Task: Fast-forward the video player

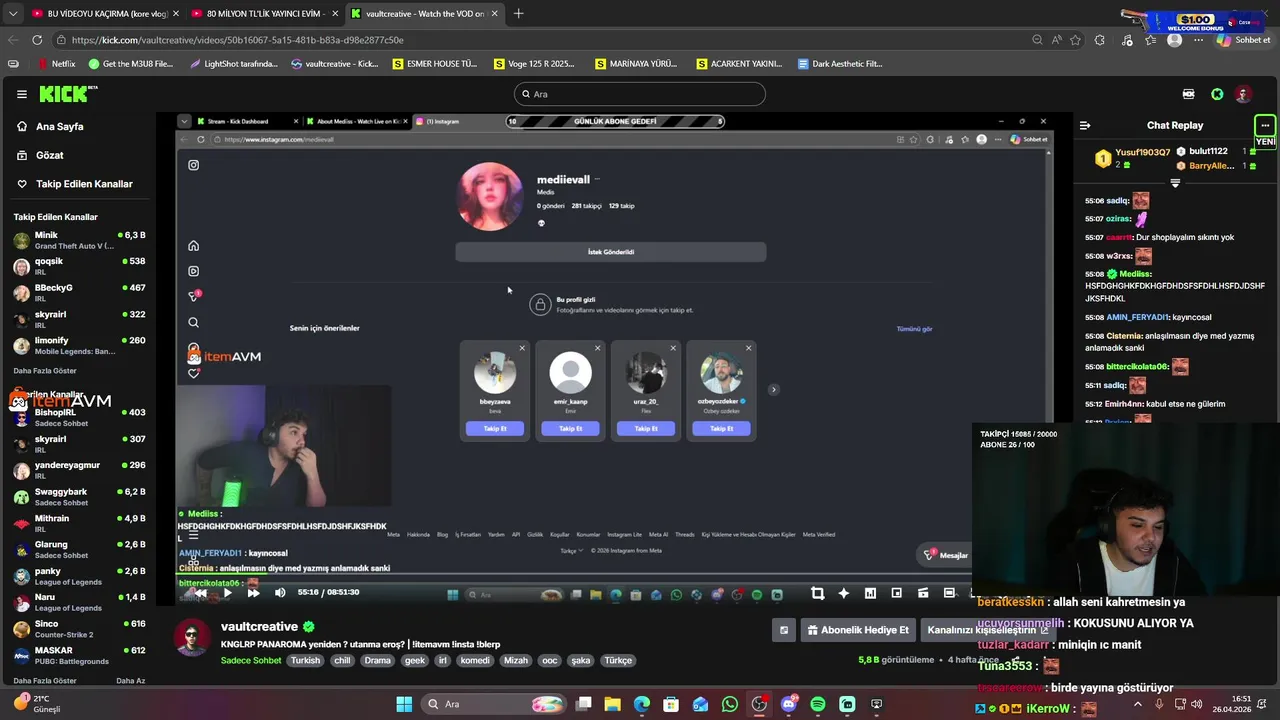Action: pyautogui.click(x=253, y=593)
